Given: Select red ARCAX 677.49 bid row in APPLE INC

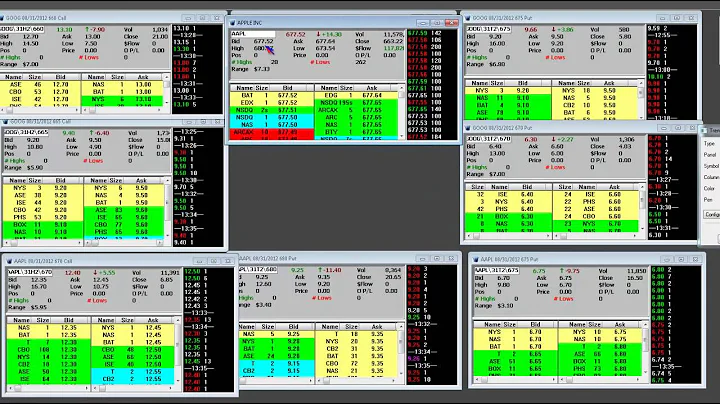Looking at the screenshot, I should click(272, 132).
